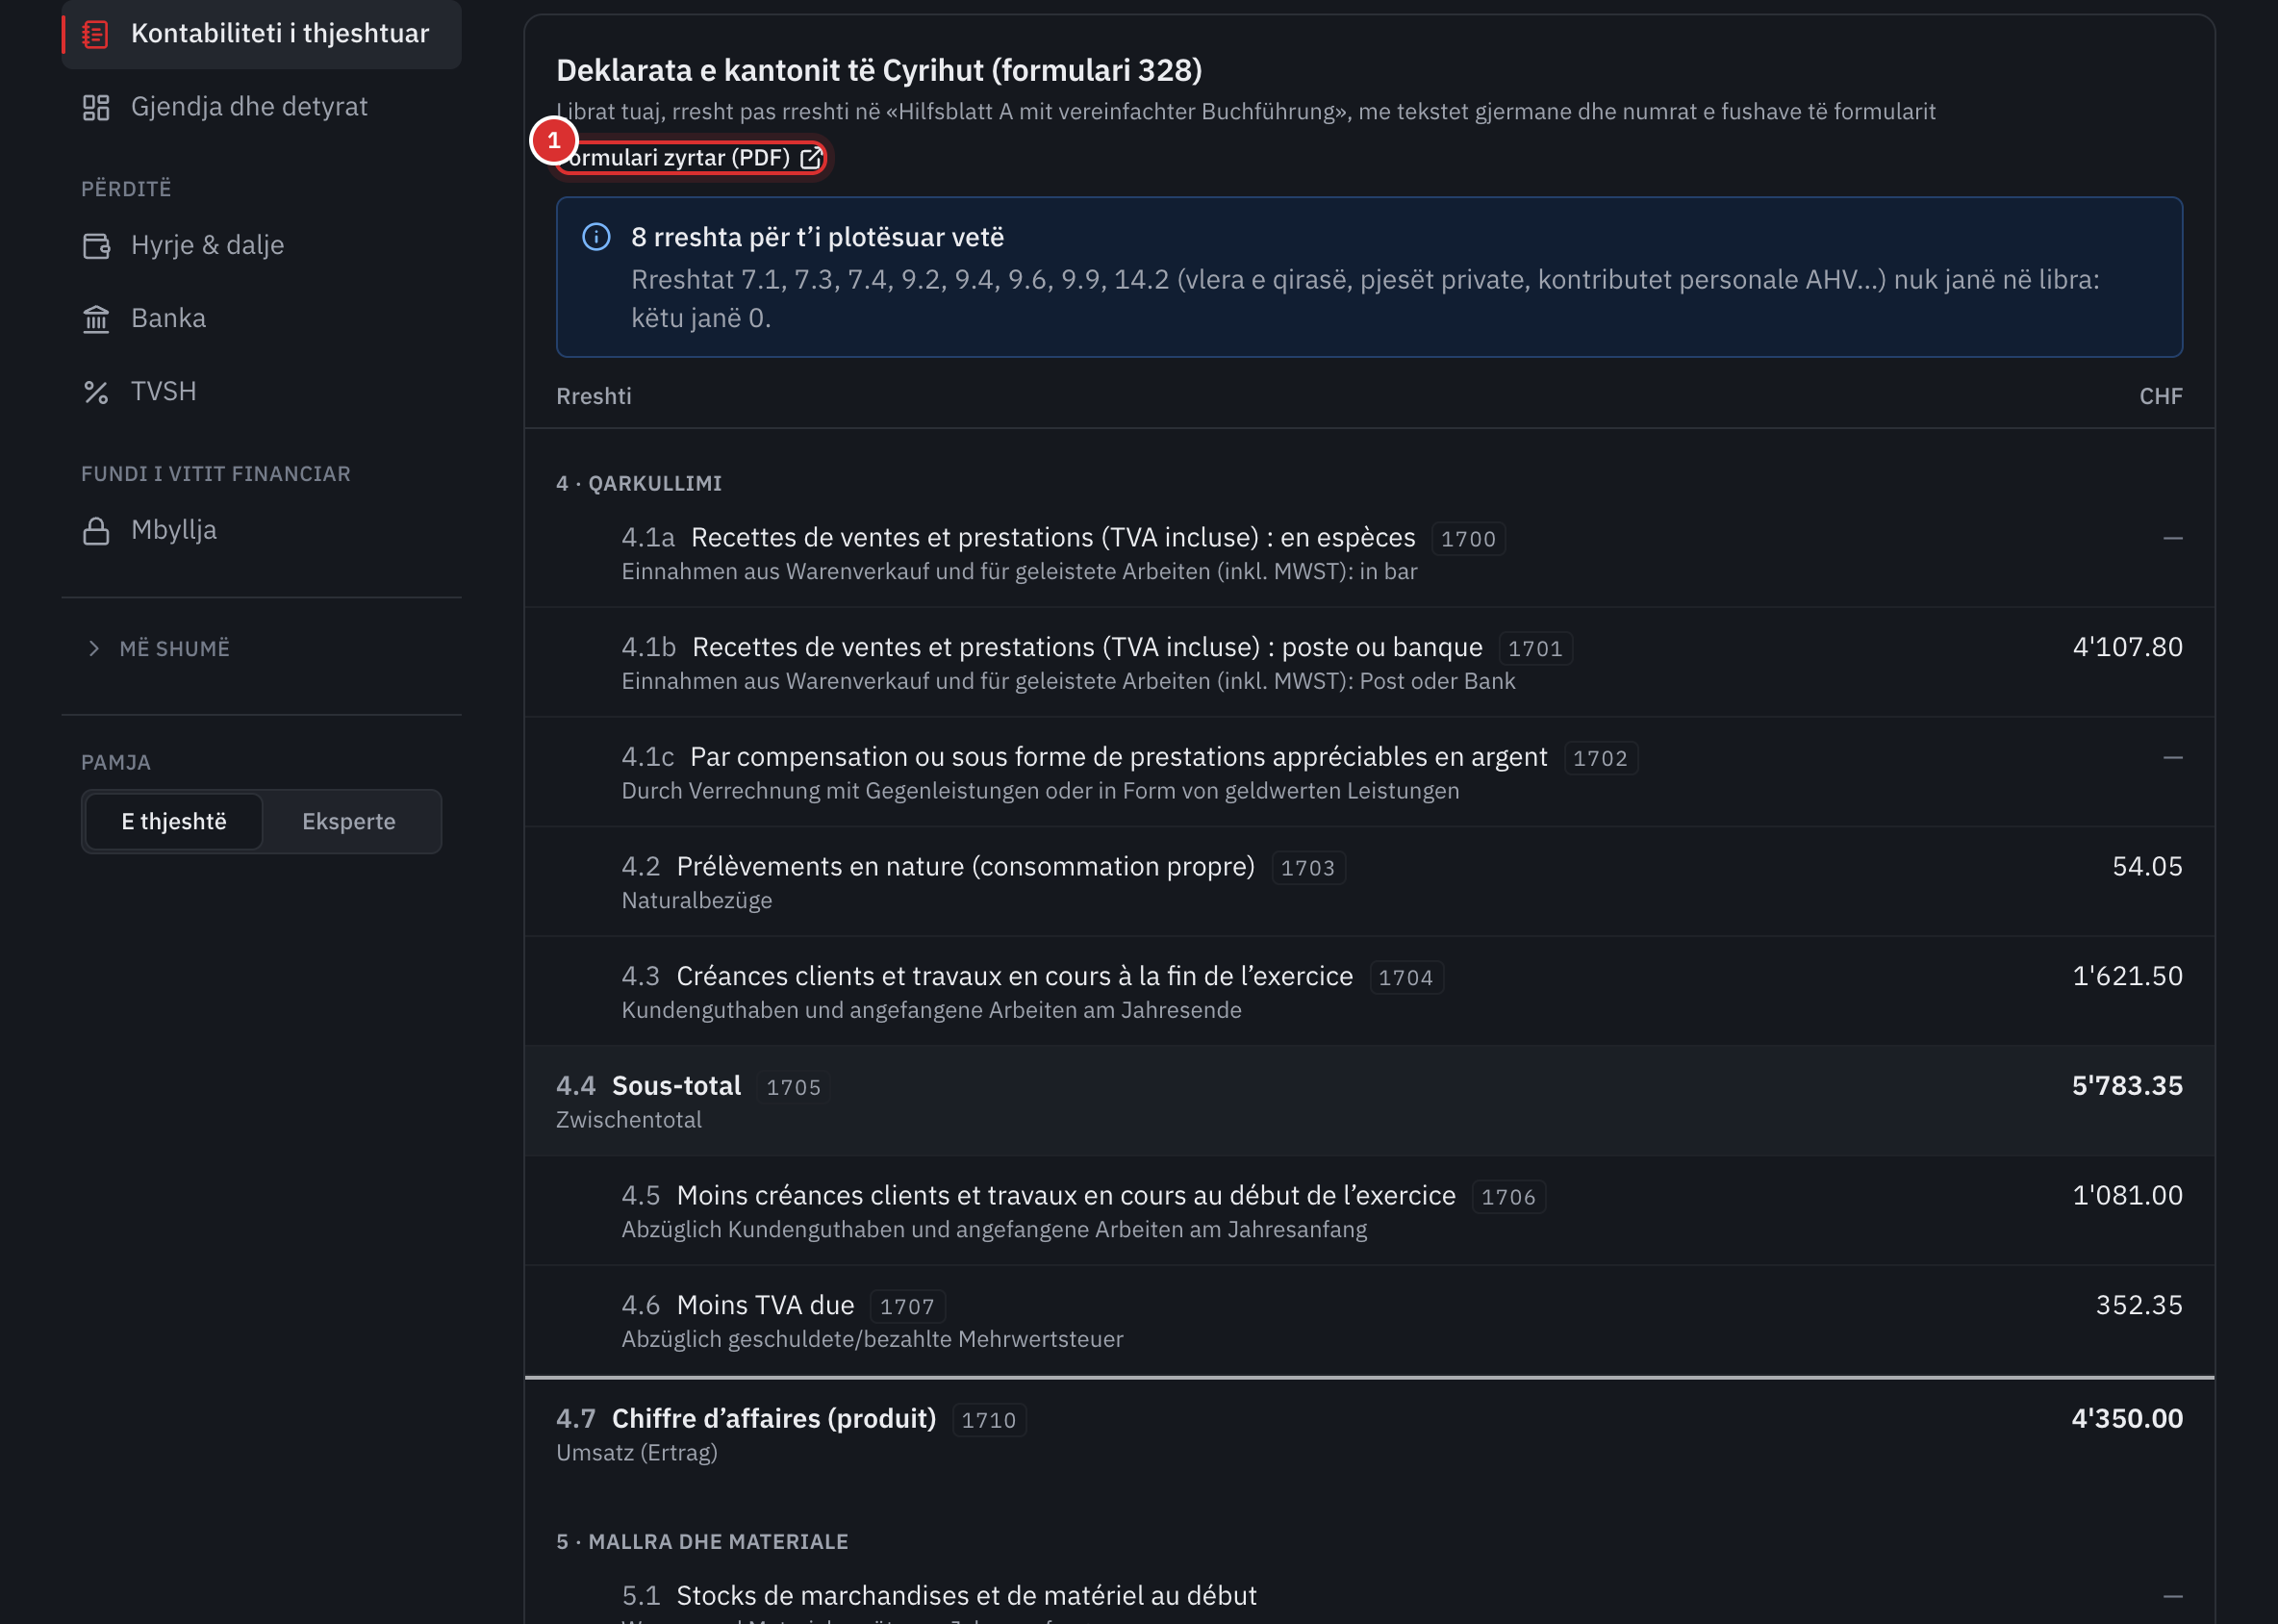Click the 1705 field code badge
The image size is (2278, 1624).
793,1087
